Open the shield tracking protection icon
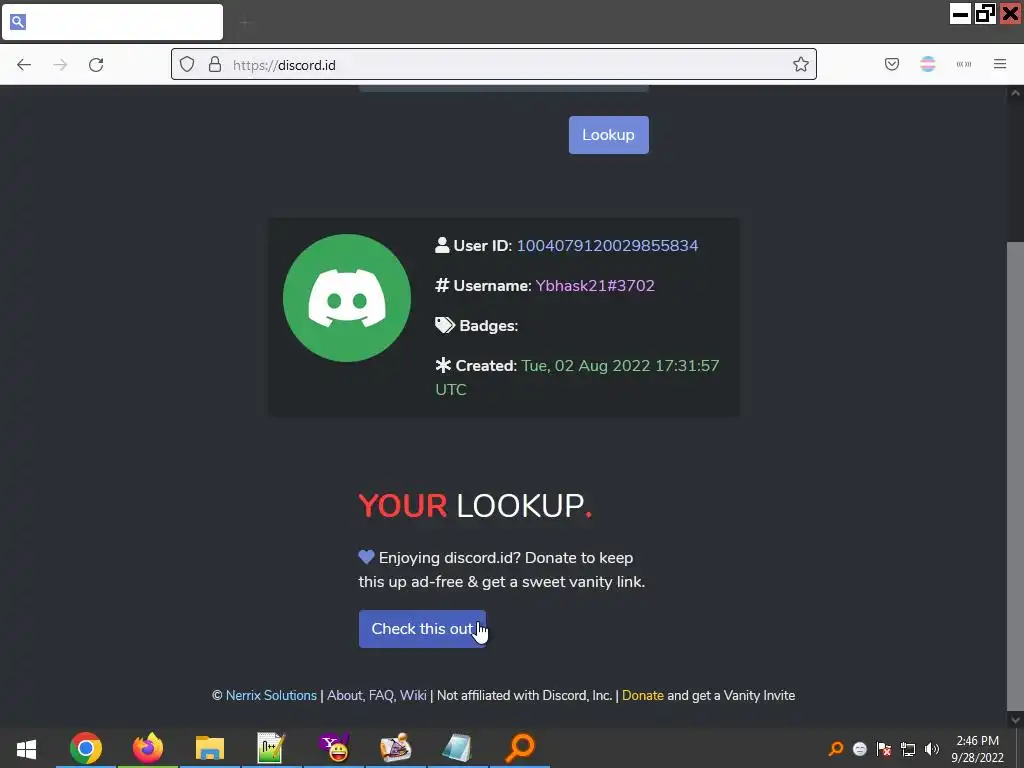 [x=187, y=64]
